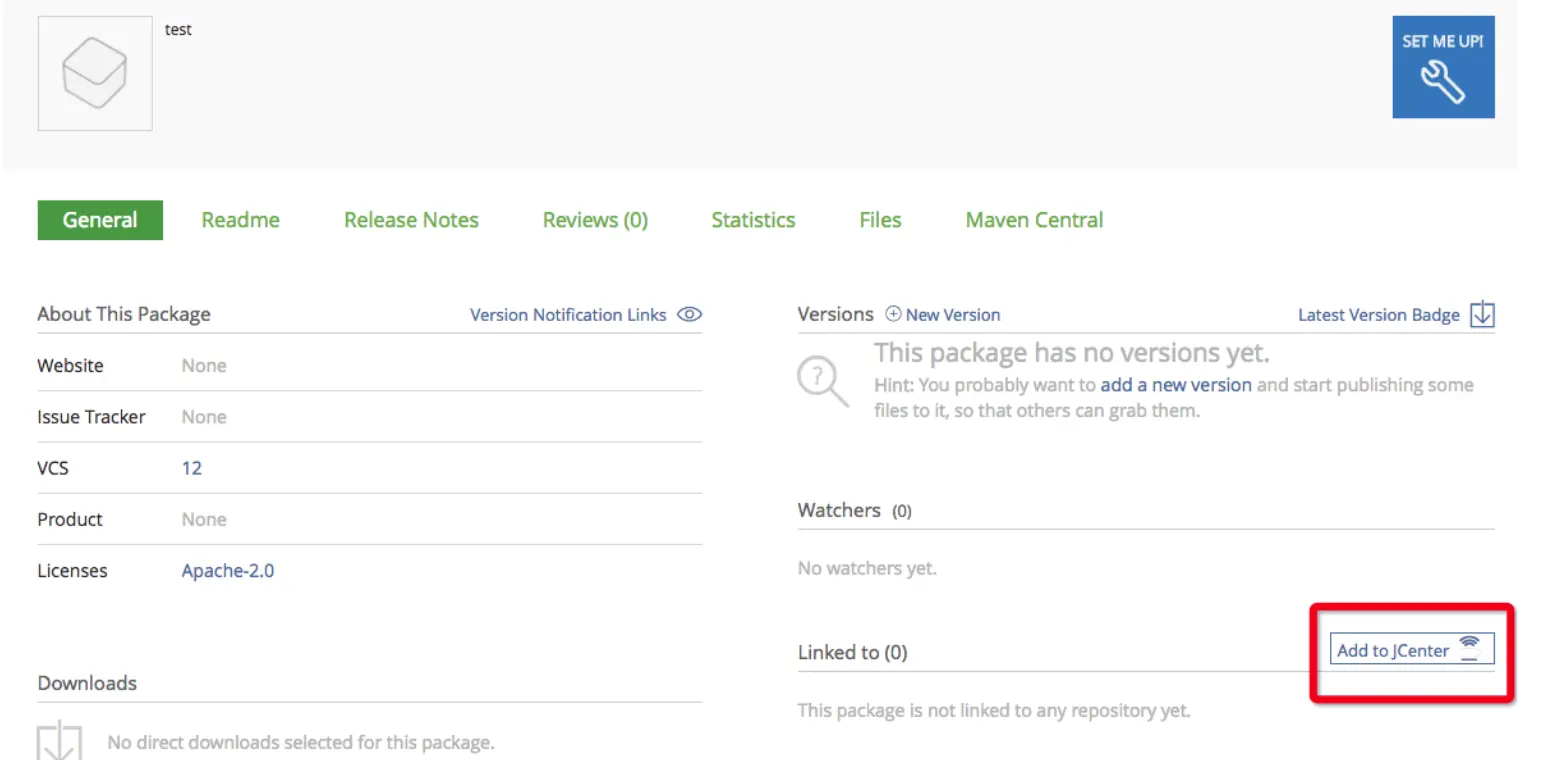This screenshot has width=1555, height=760.
Task: Click the Product value 'None'
Action: [204, 520]
